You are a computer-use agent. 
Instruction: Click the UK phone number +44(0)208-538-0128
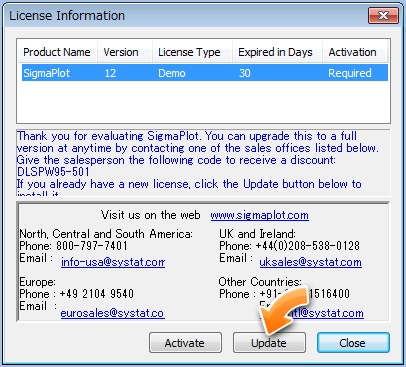point(307,246)
